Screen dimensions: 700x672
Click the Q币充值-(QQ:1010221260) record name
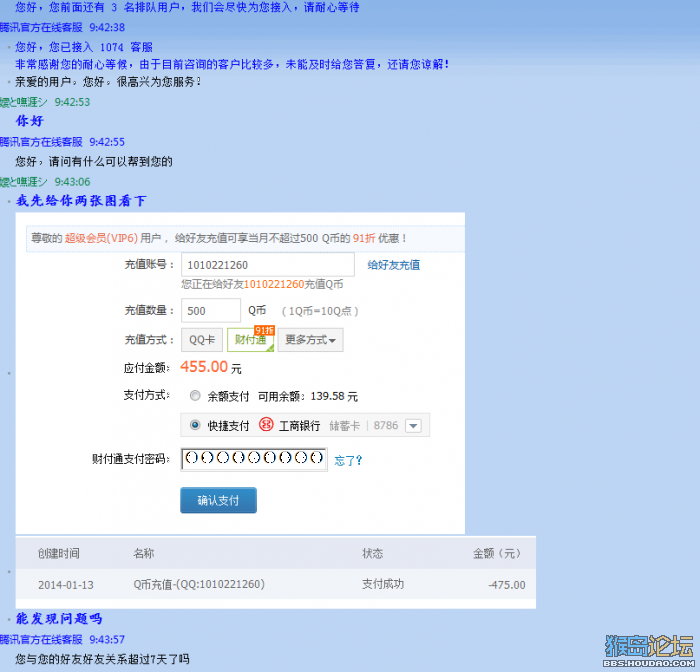coord(199,584)
